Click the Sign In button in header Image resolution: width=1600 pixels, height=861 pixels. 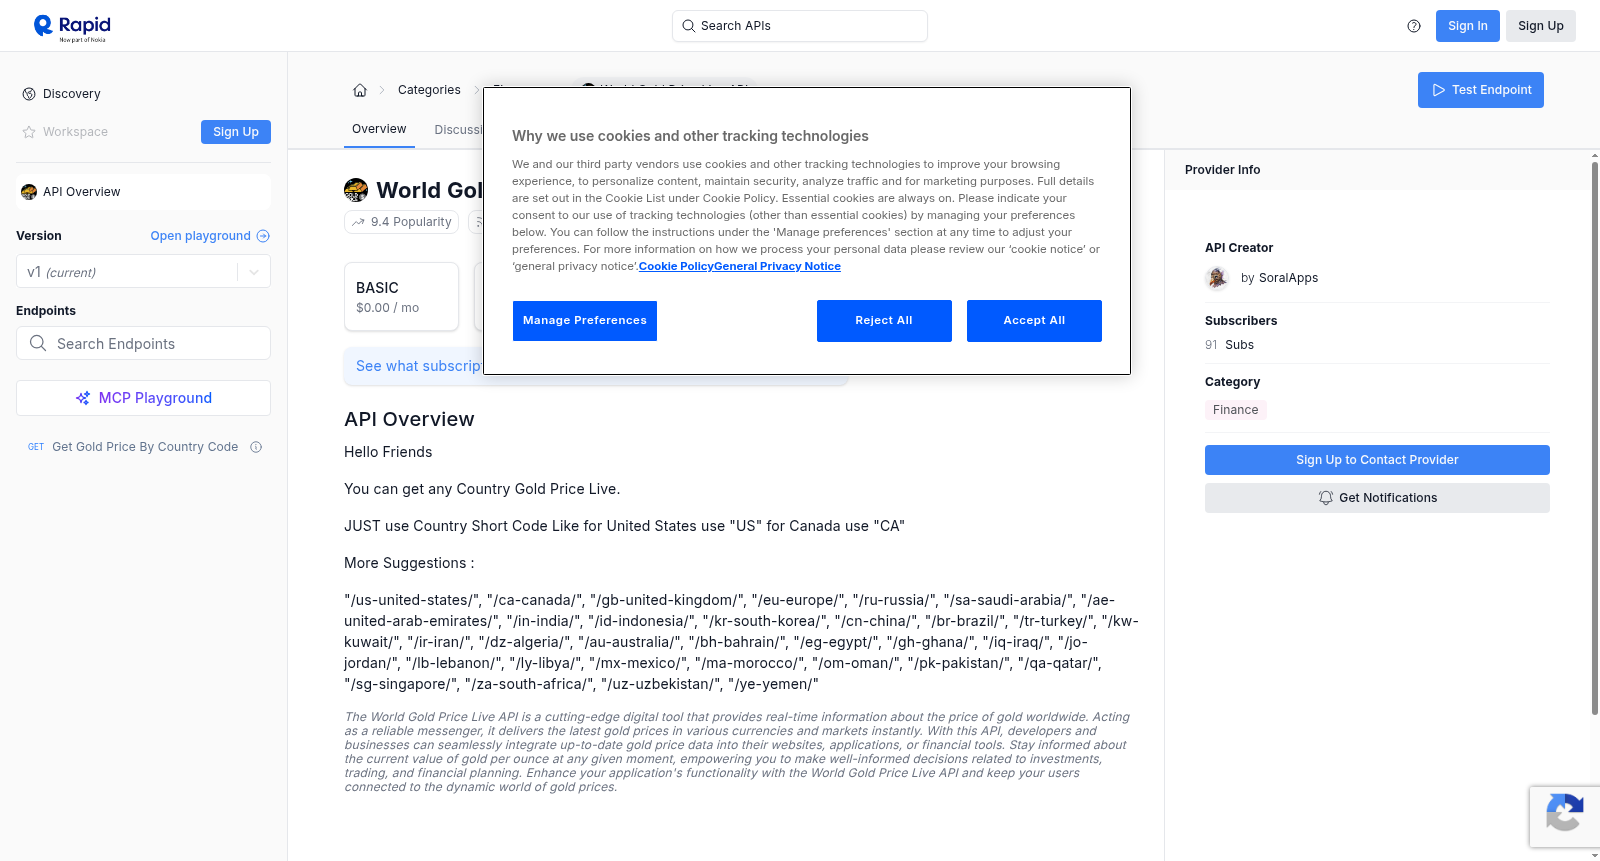(x=1468, y=26)
